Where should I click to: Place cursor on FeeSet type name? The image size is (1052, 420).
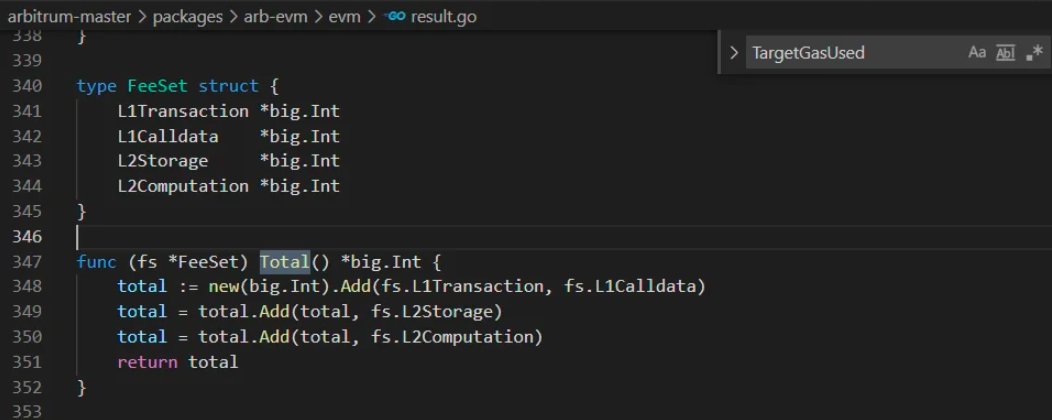(x=158, y=86)
